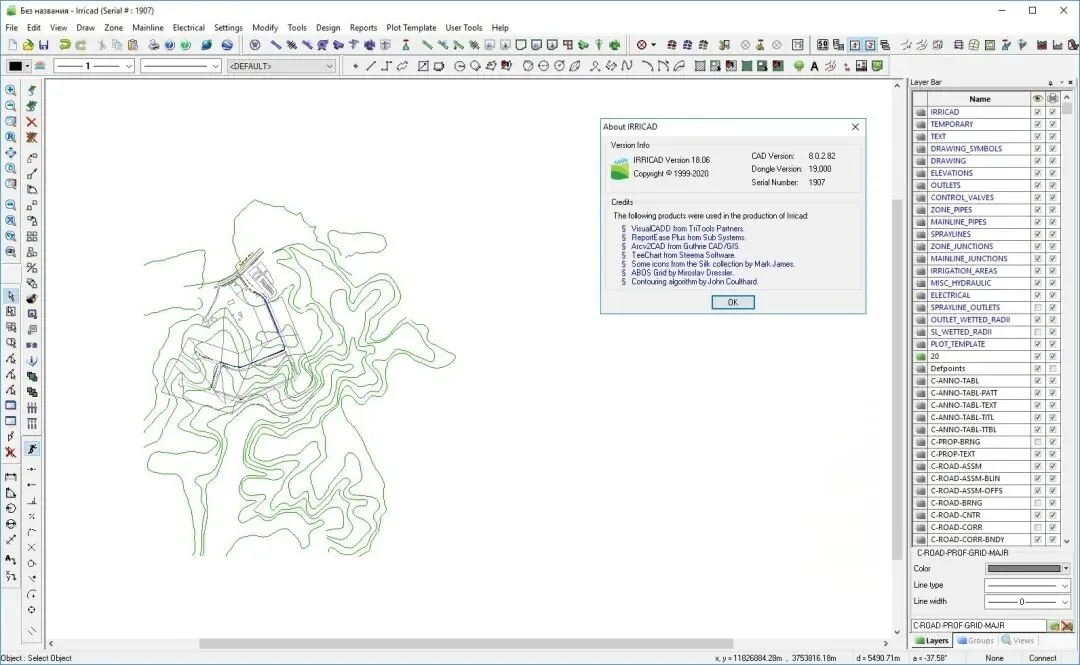Click the blue globe icon in top toolbar
This screenshot has height=665, width=1080.
227,45
